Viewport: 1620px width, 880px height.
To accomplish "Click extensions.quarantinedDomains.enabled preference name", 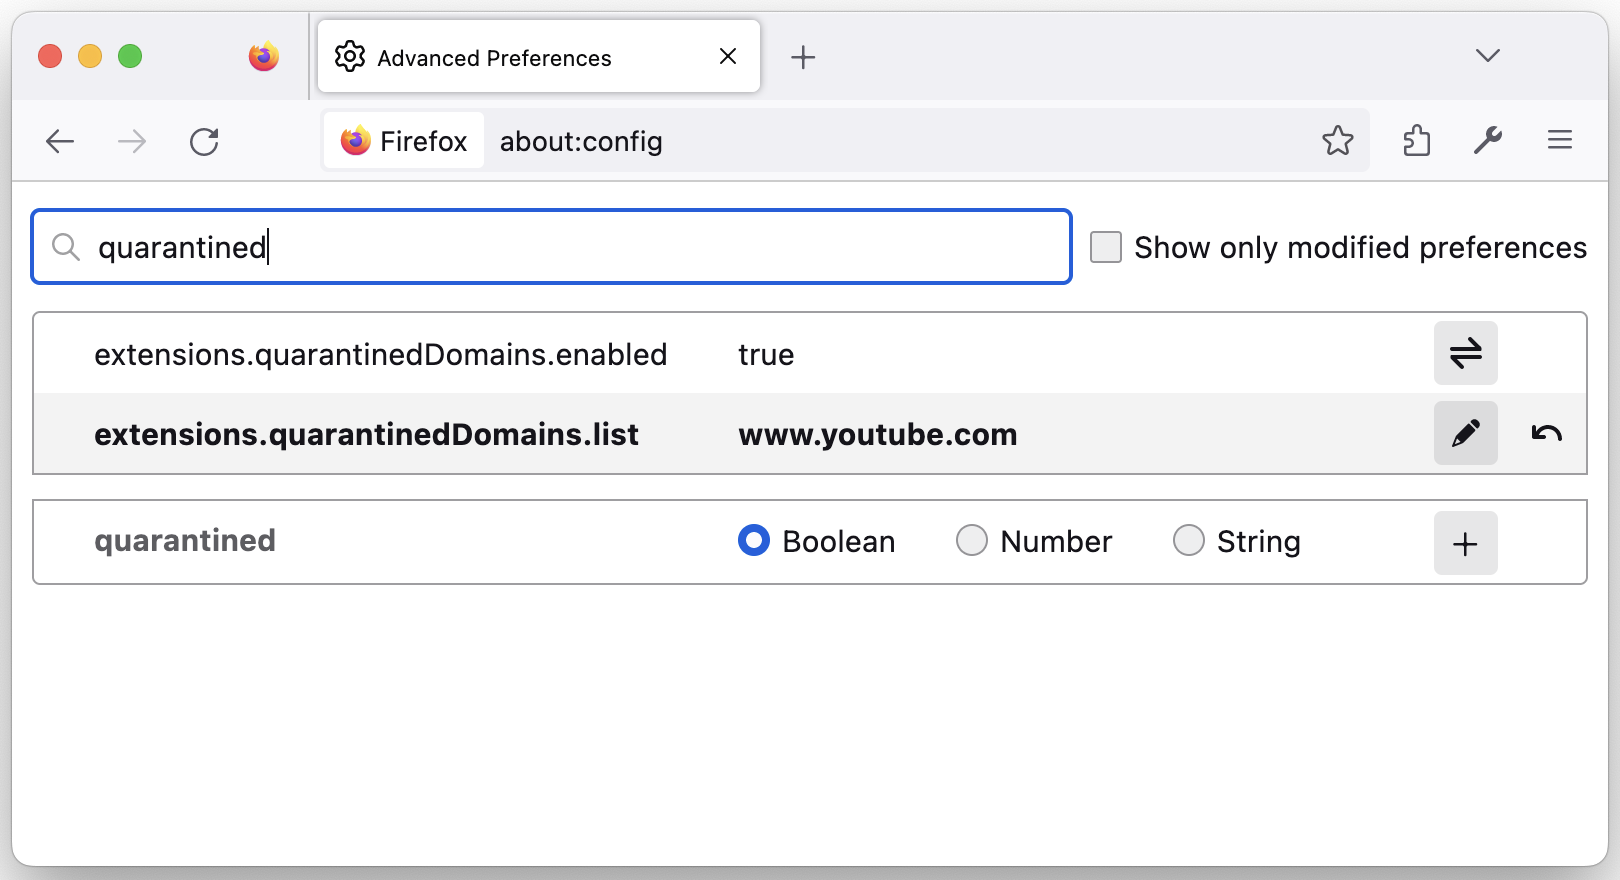I will (x=381, y=355).
